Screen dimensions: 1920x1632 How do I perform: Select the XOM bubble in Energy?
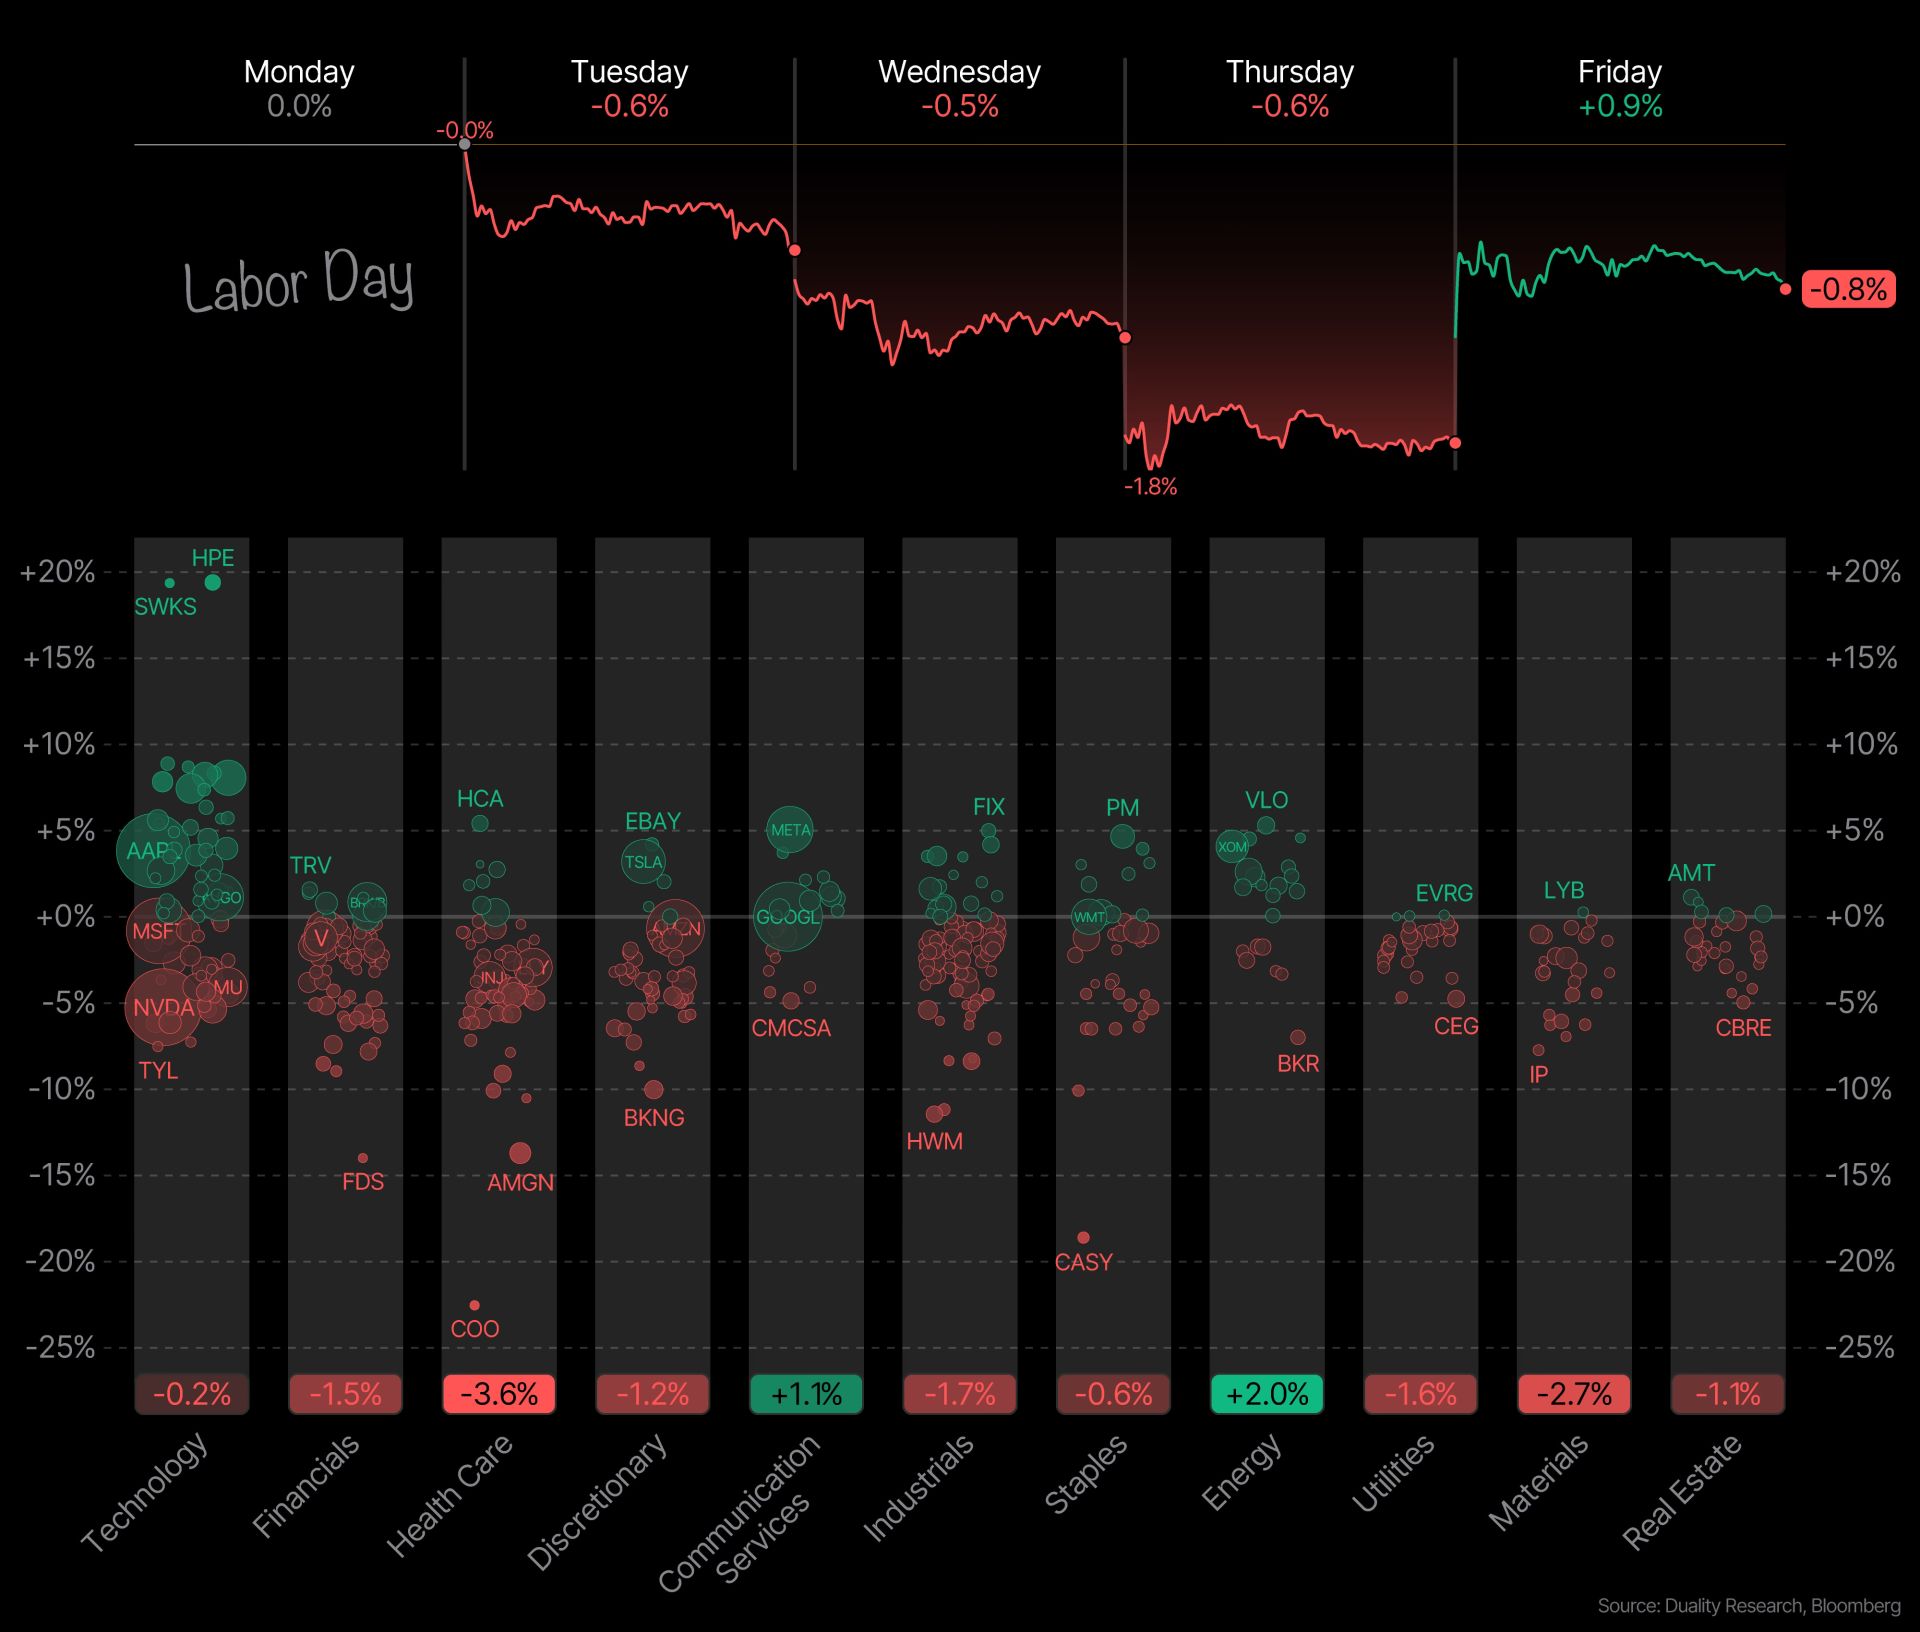[x=1232, y=846]
